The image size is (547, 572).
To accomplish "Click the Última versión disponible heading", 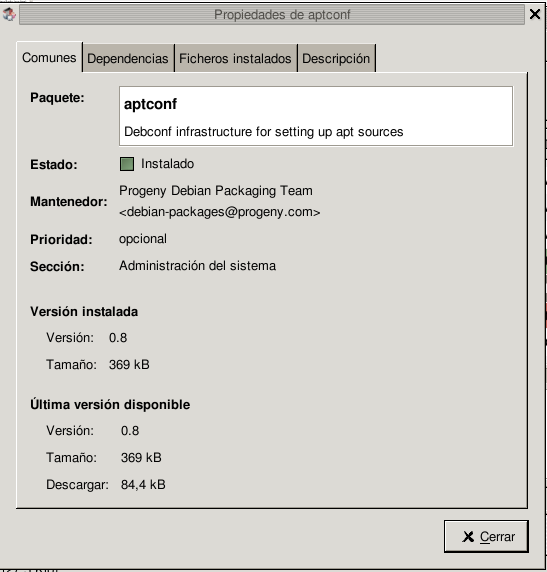I will (x=110, y=404).
